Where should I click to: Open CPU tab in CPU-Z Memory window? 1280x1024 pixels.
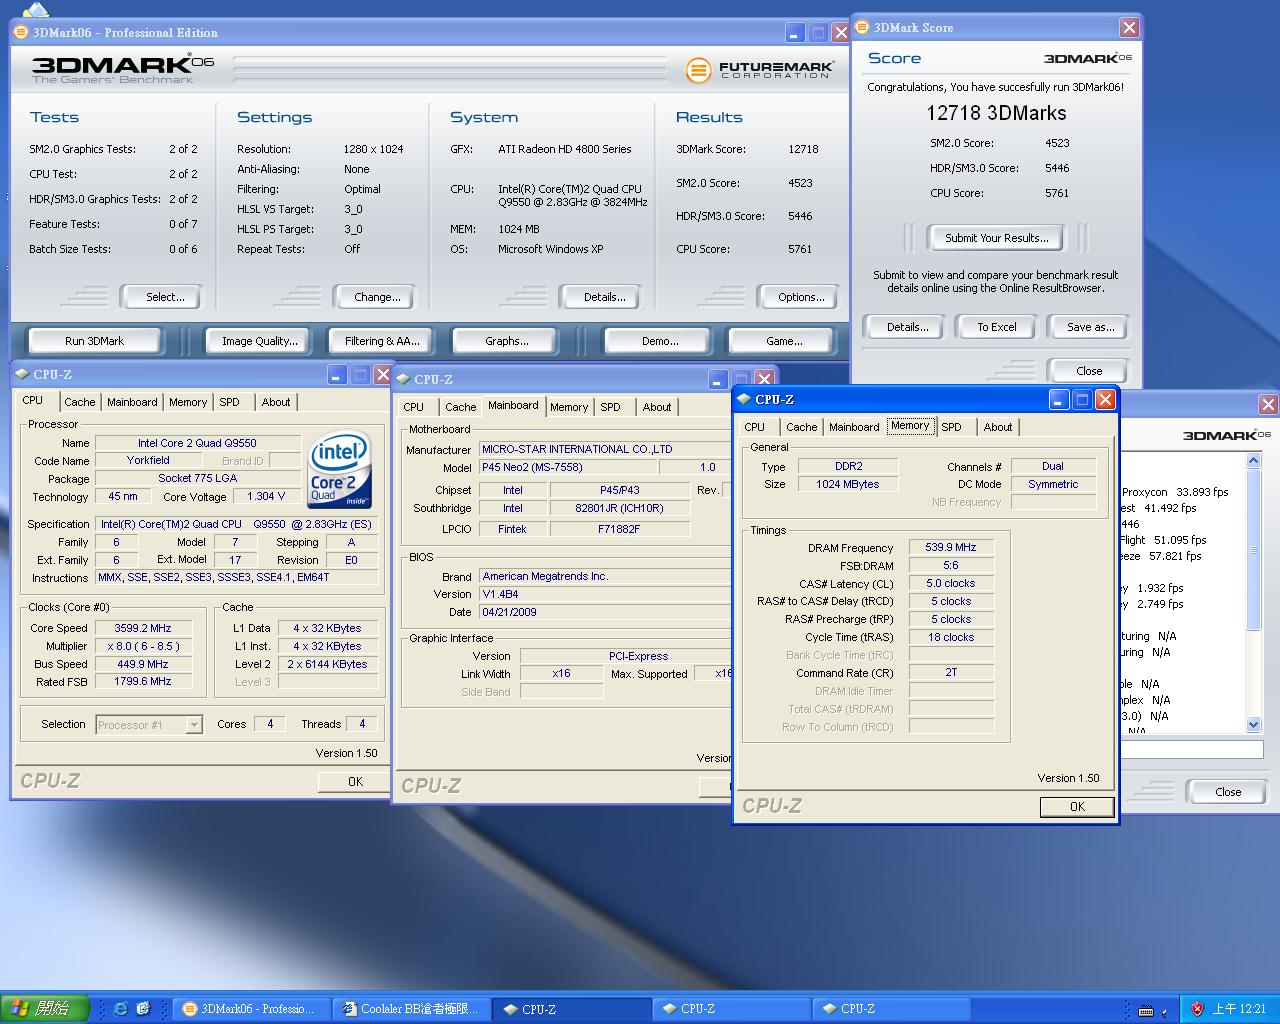tap(755, 427)
